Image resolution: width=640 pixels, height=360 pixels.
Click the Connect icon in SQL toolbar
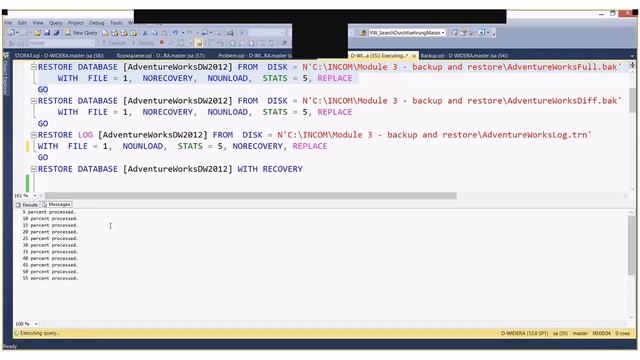click(x=11, y=43)
